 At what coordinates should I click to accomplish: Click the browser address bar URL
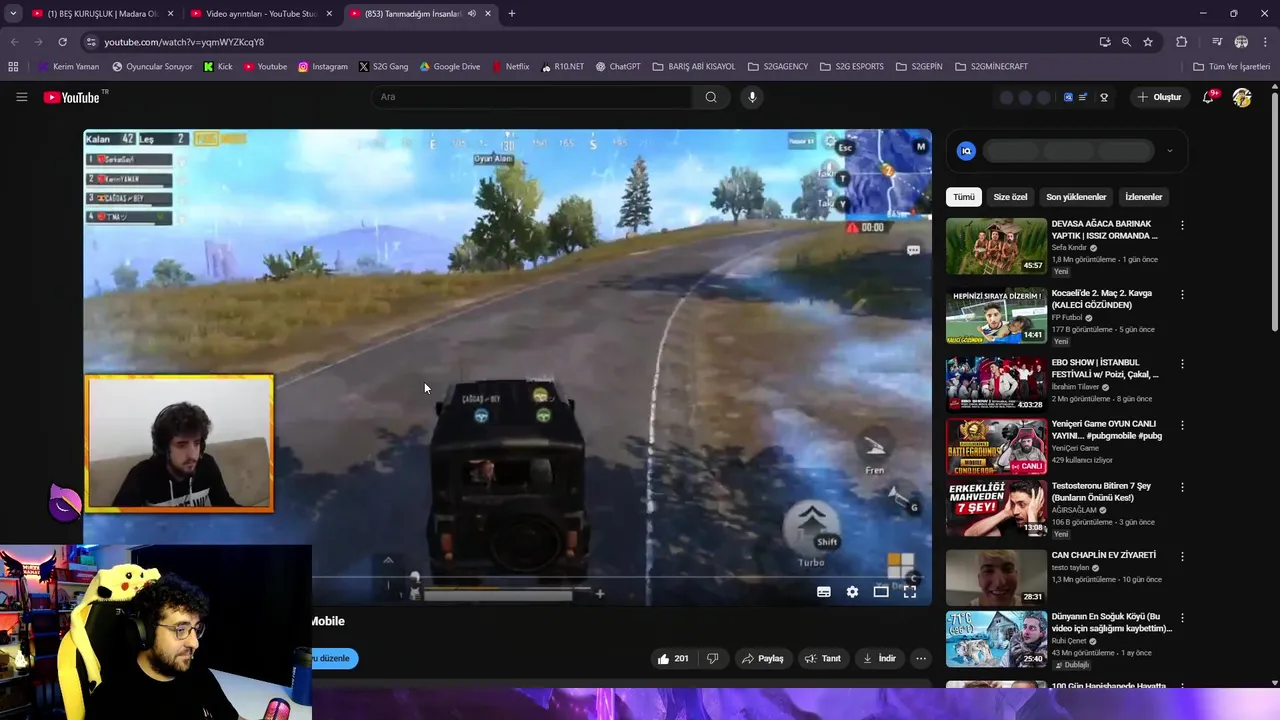(x=184, y=42)
